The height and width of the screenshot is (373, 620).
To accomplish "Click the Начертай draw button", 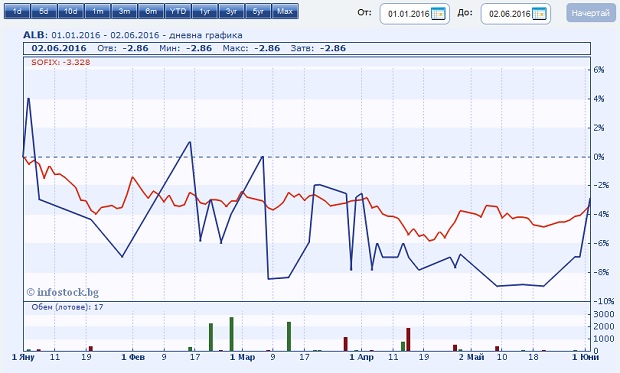I will coord(591,13).
